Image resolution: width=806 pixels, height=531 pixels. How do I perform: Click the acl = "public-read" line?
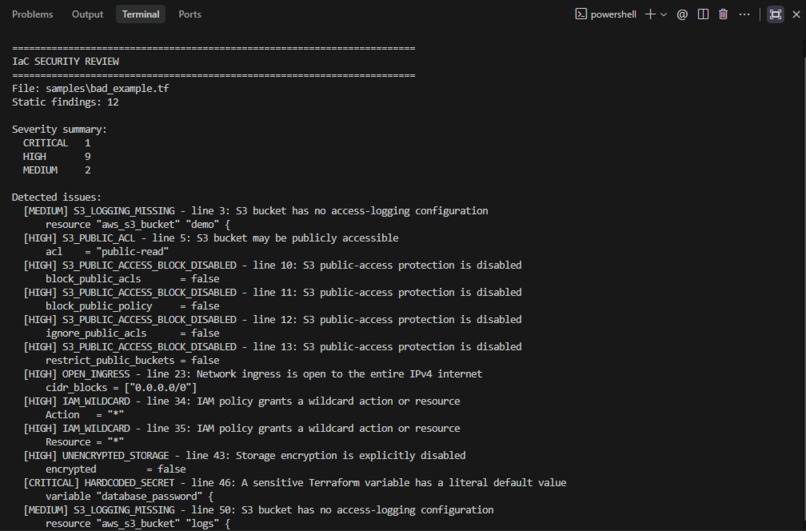coord(107,251)
